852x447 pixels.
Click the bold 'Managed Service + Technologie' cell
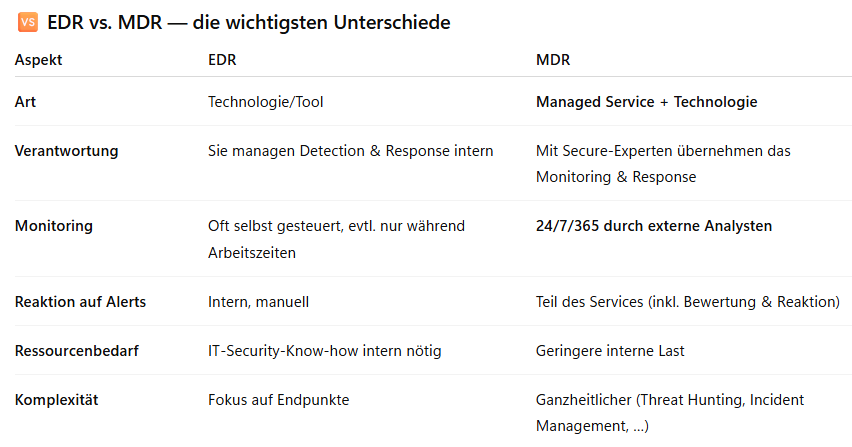[x=646, y=101]
